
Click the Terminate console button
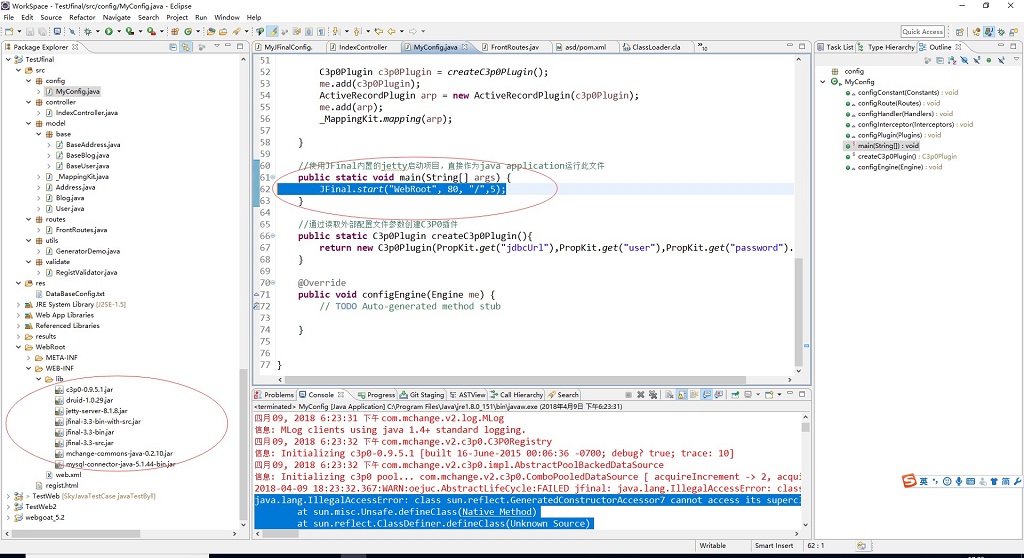click(628, 395)
